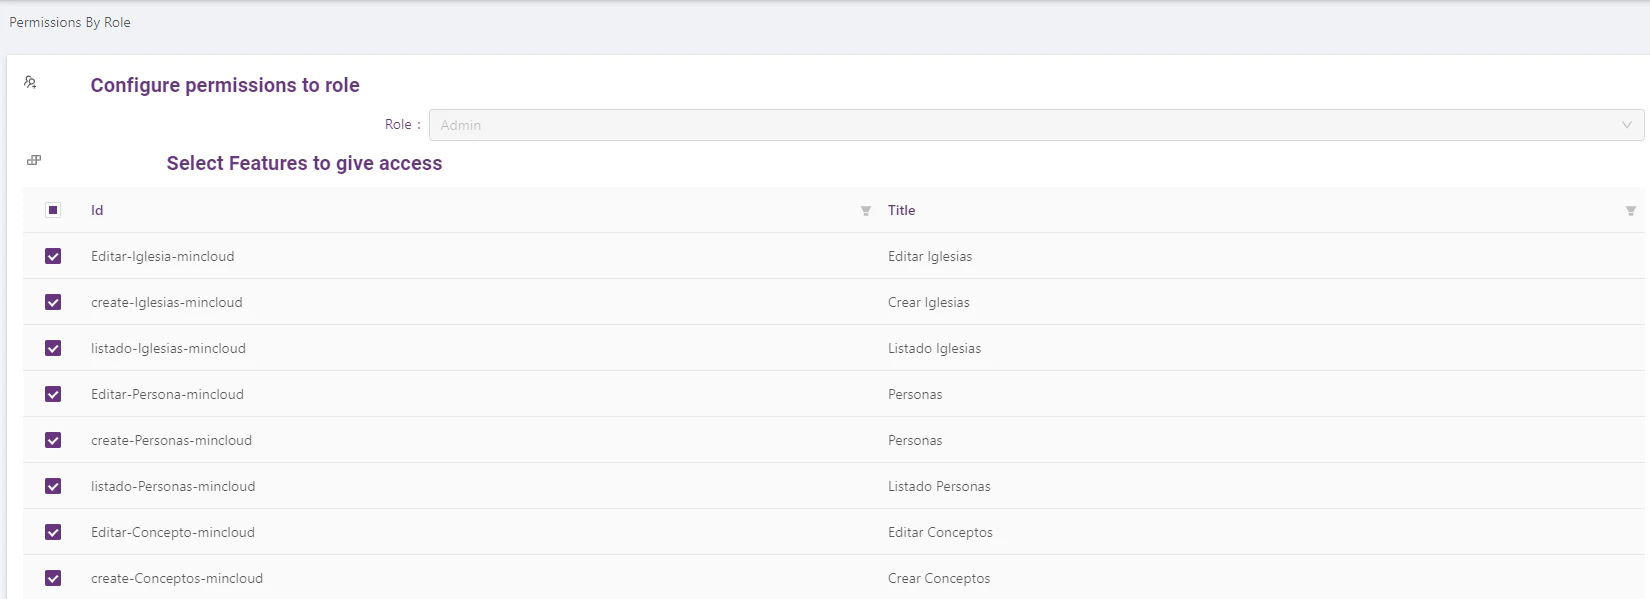Click the Crear Conceptos title cell
Viewport: 1650px width, 599px height.
(x=939, y=578)
